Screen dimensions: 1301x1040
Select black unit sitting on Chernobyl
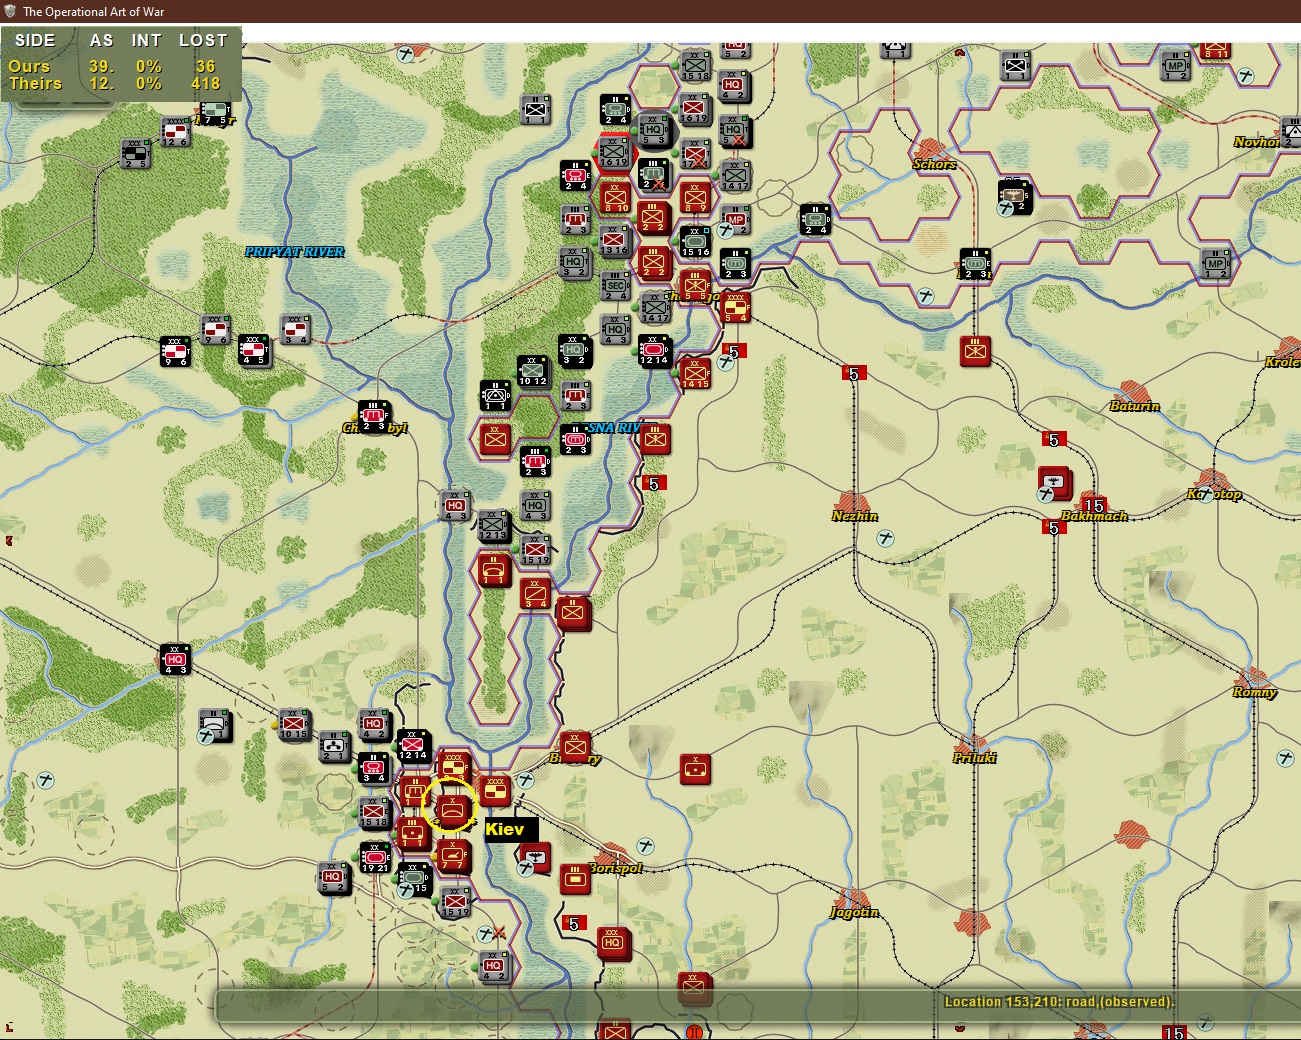[373, 416]
